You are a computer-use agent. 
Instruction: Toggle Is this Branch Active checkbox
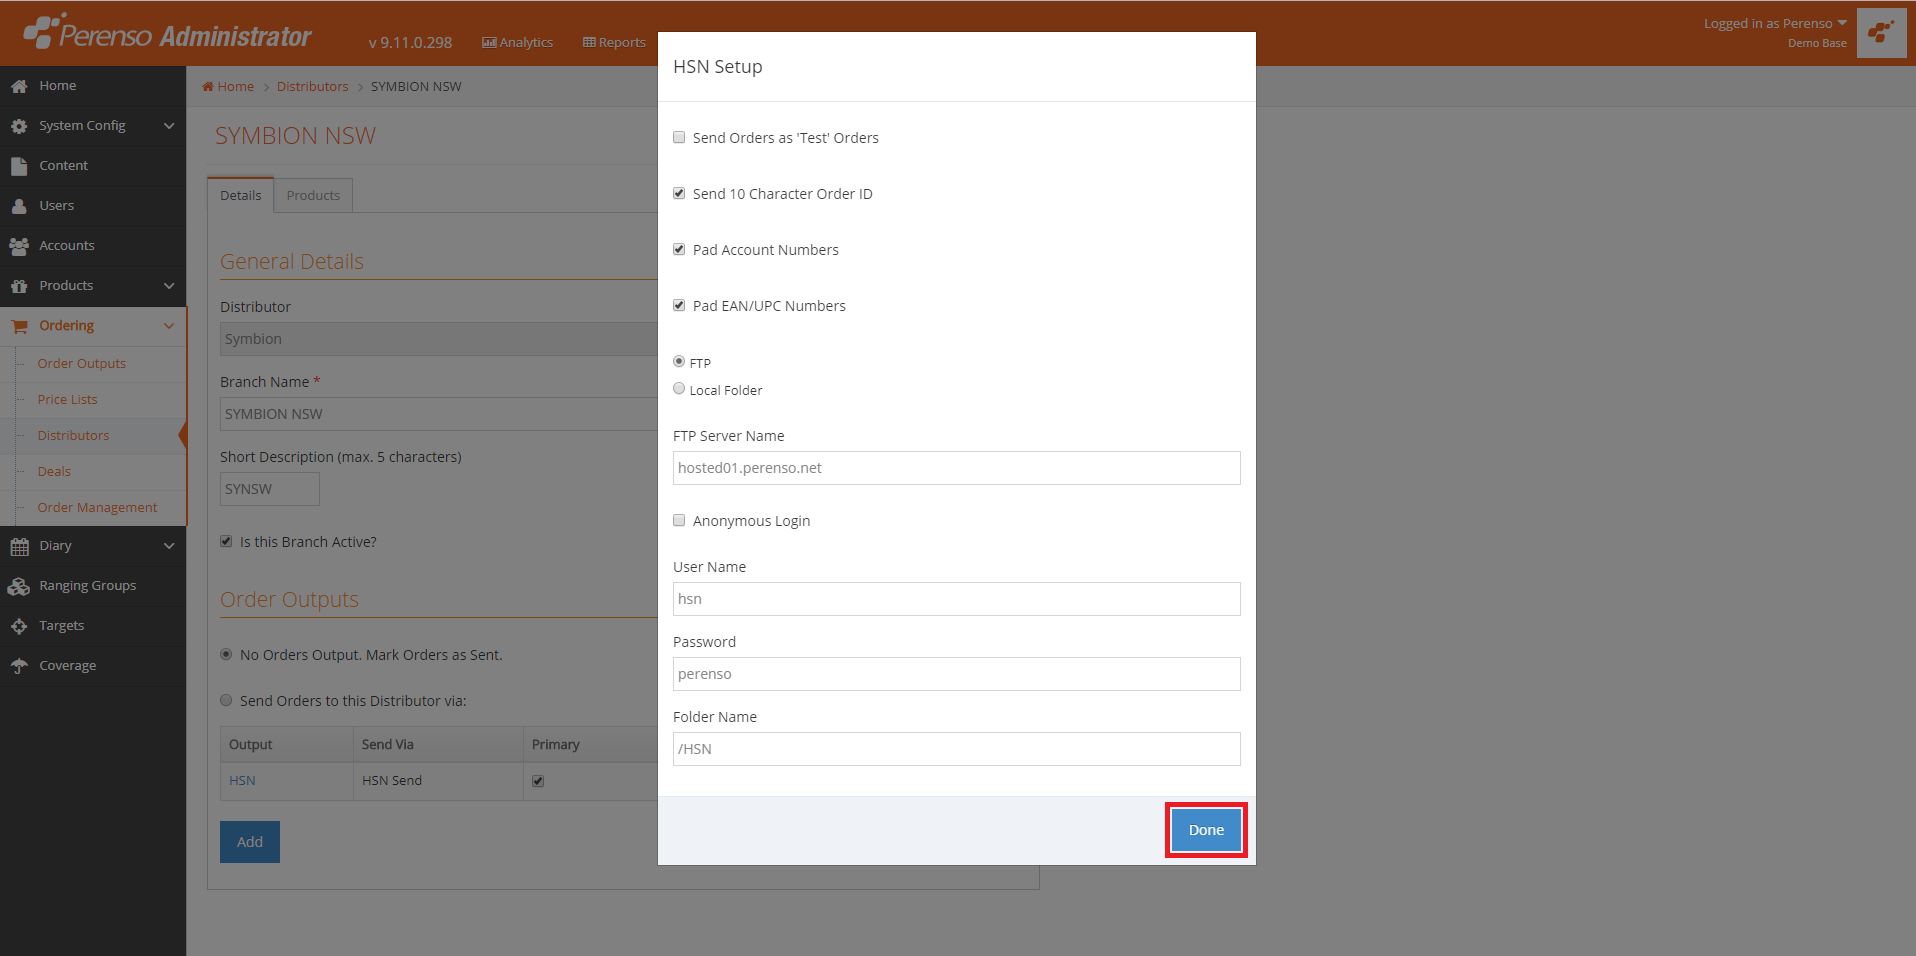point(226,541)
